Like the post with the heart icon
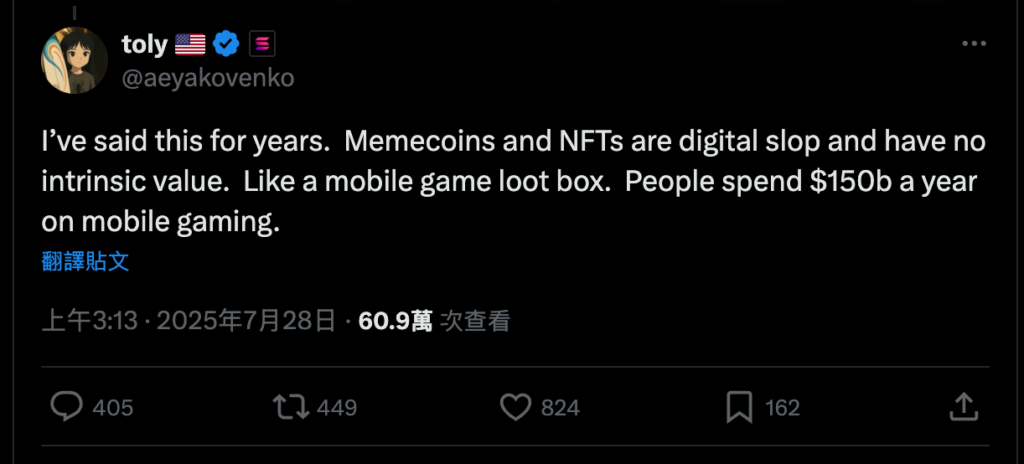Image resolution: width=1024 pixels, height=464 pixels. coord(514,406)
